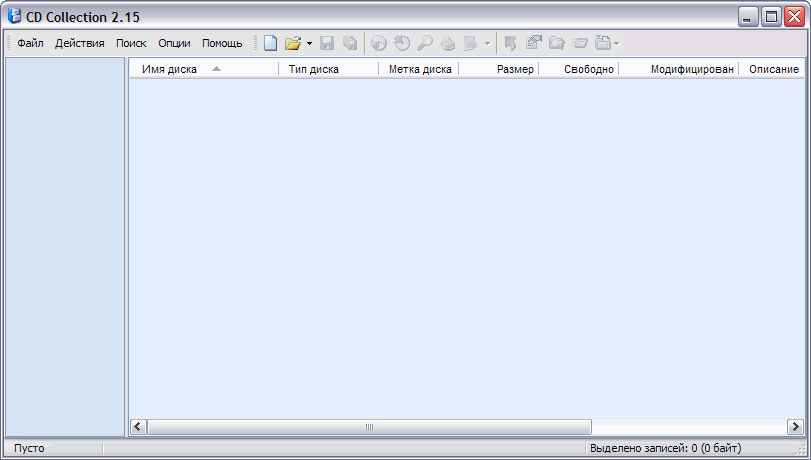Viewport: 811px width, 460px height.
Task: Click the New collection page icon
Action: pyautogui.click(x=270, y=43)
